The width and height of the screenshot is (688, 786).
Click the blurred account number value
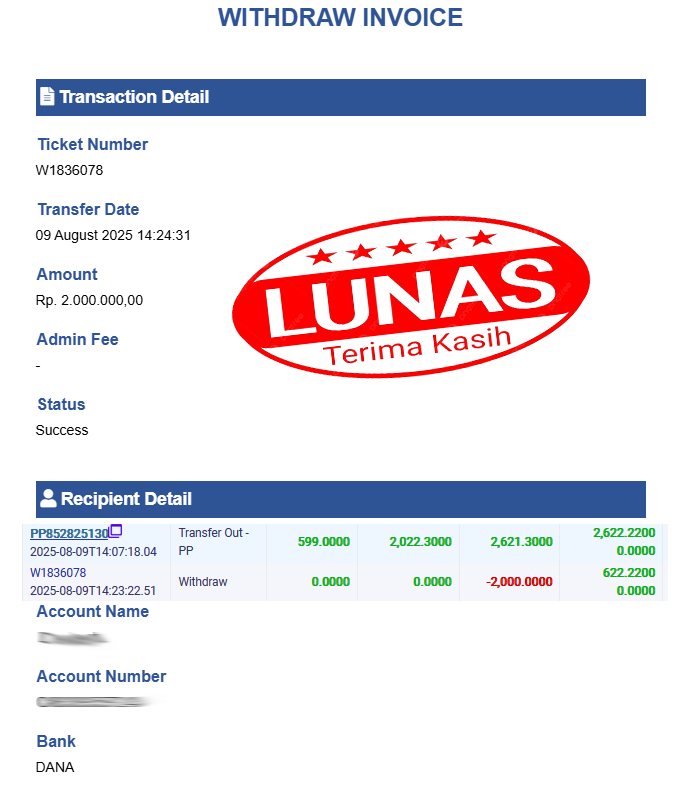click(x=94, y=702)
